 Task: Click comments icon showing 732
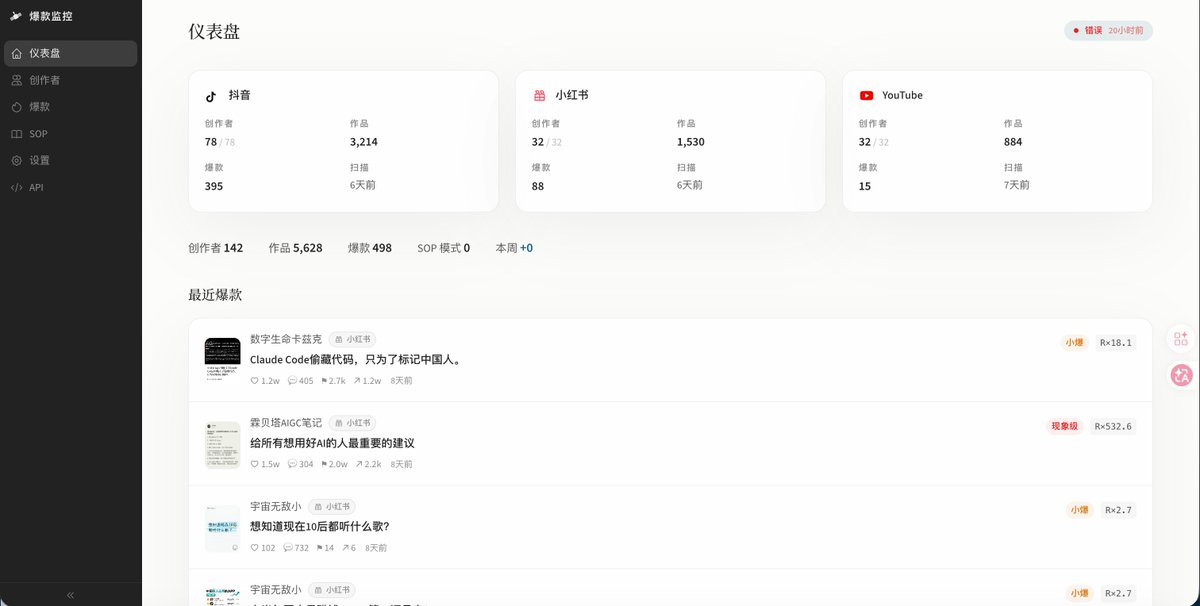point(288,548)
